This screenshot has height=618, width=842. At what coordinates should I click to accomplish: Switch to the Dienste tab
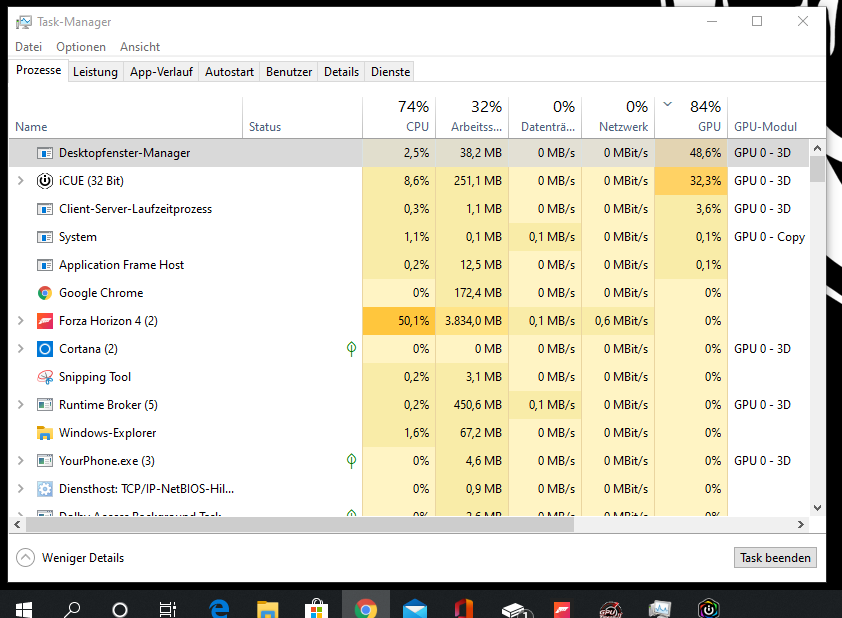pyautogui.click(x=390, y=72)
